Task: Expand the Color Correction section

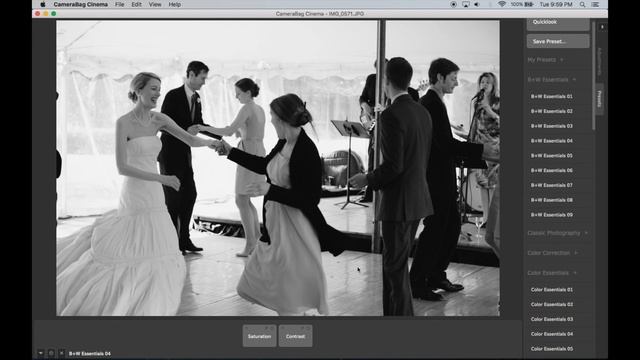Action: click(553, 253)
